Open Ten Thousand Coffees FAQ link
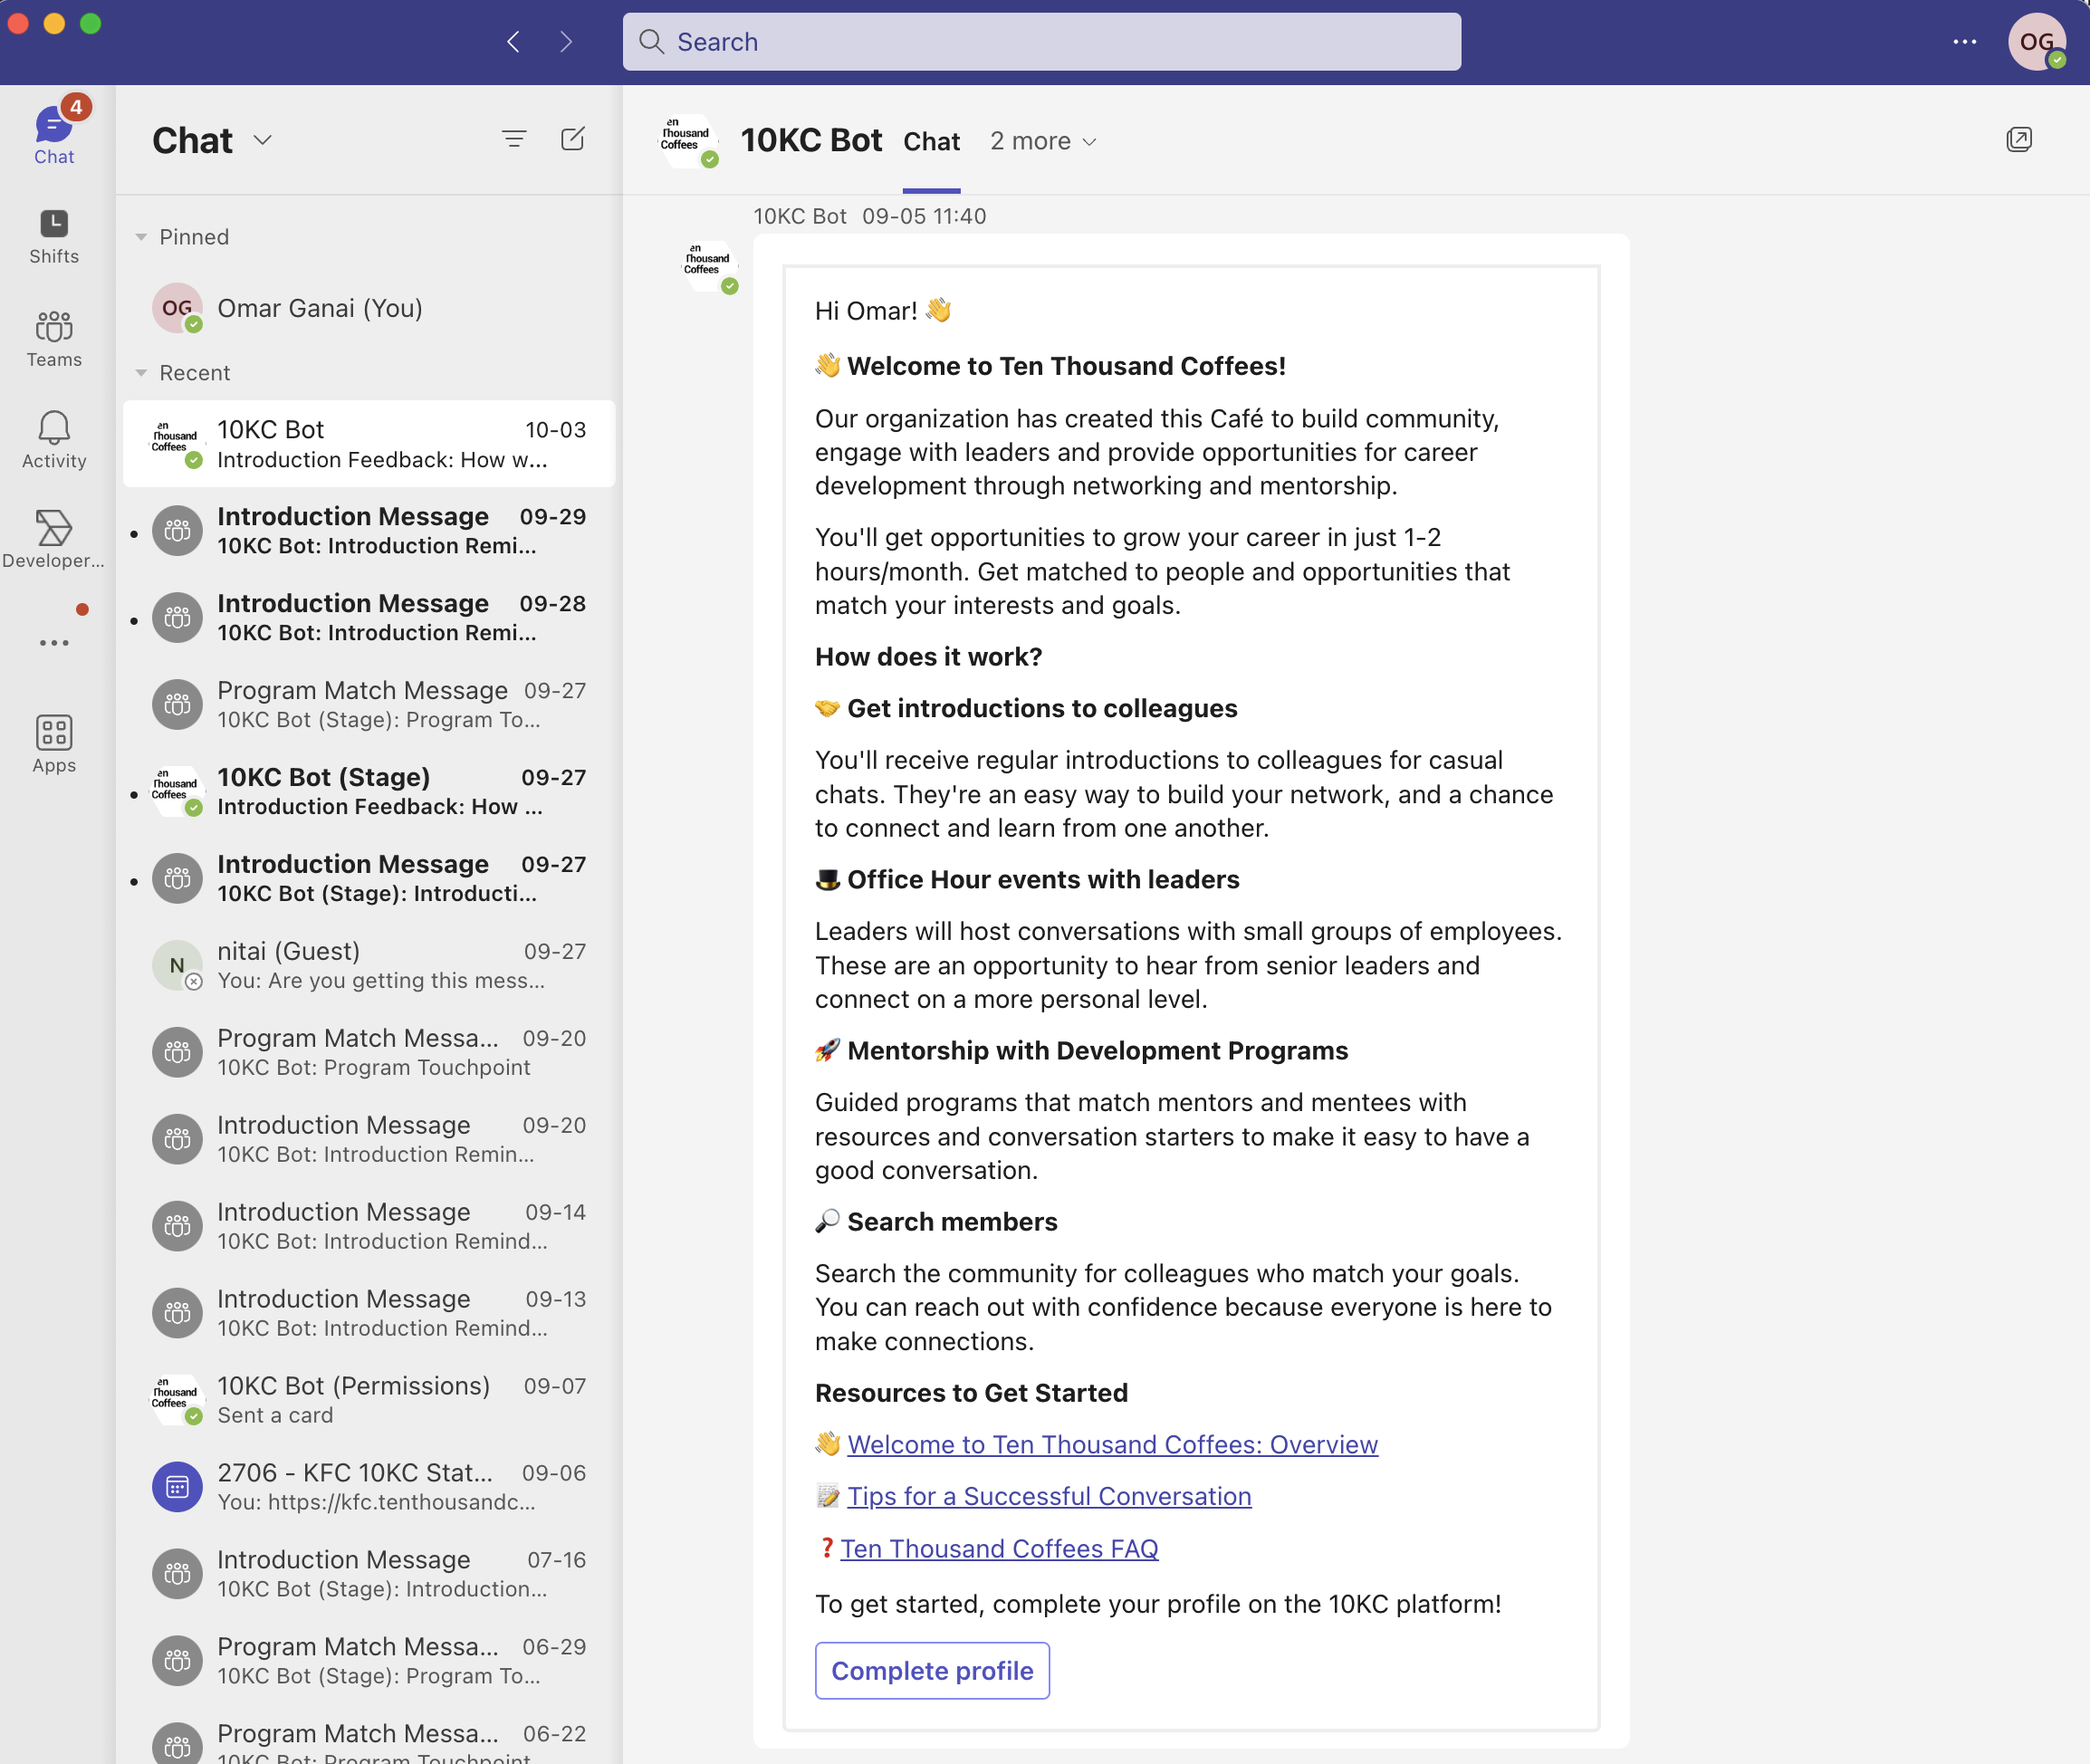The height and width of the screenshot is (1764, 2090). [999, 1548]
